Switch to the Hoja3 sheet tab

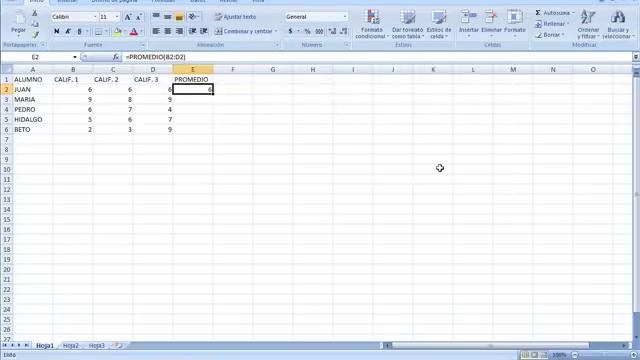click(97, 346)
